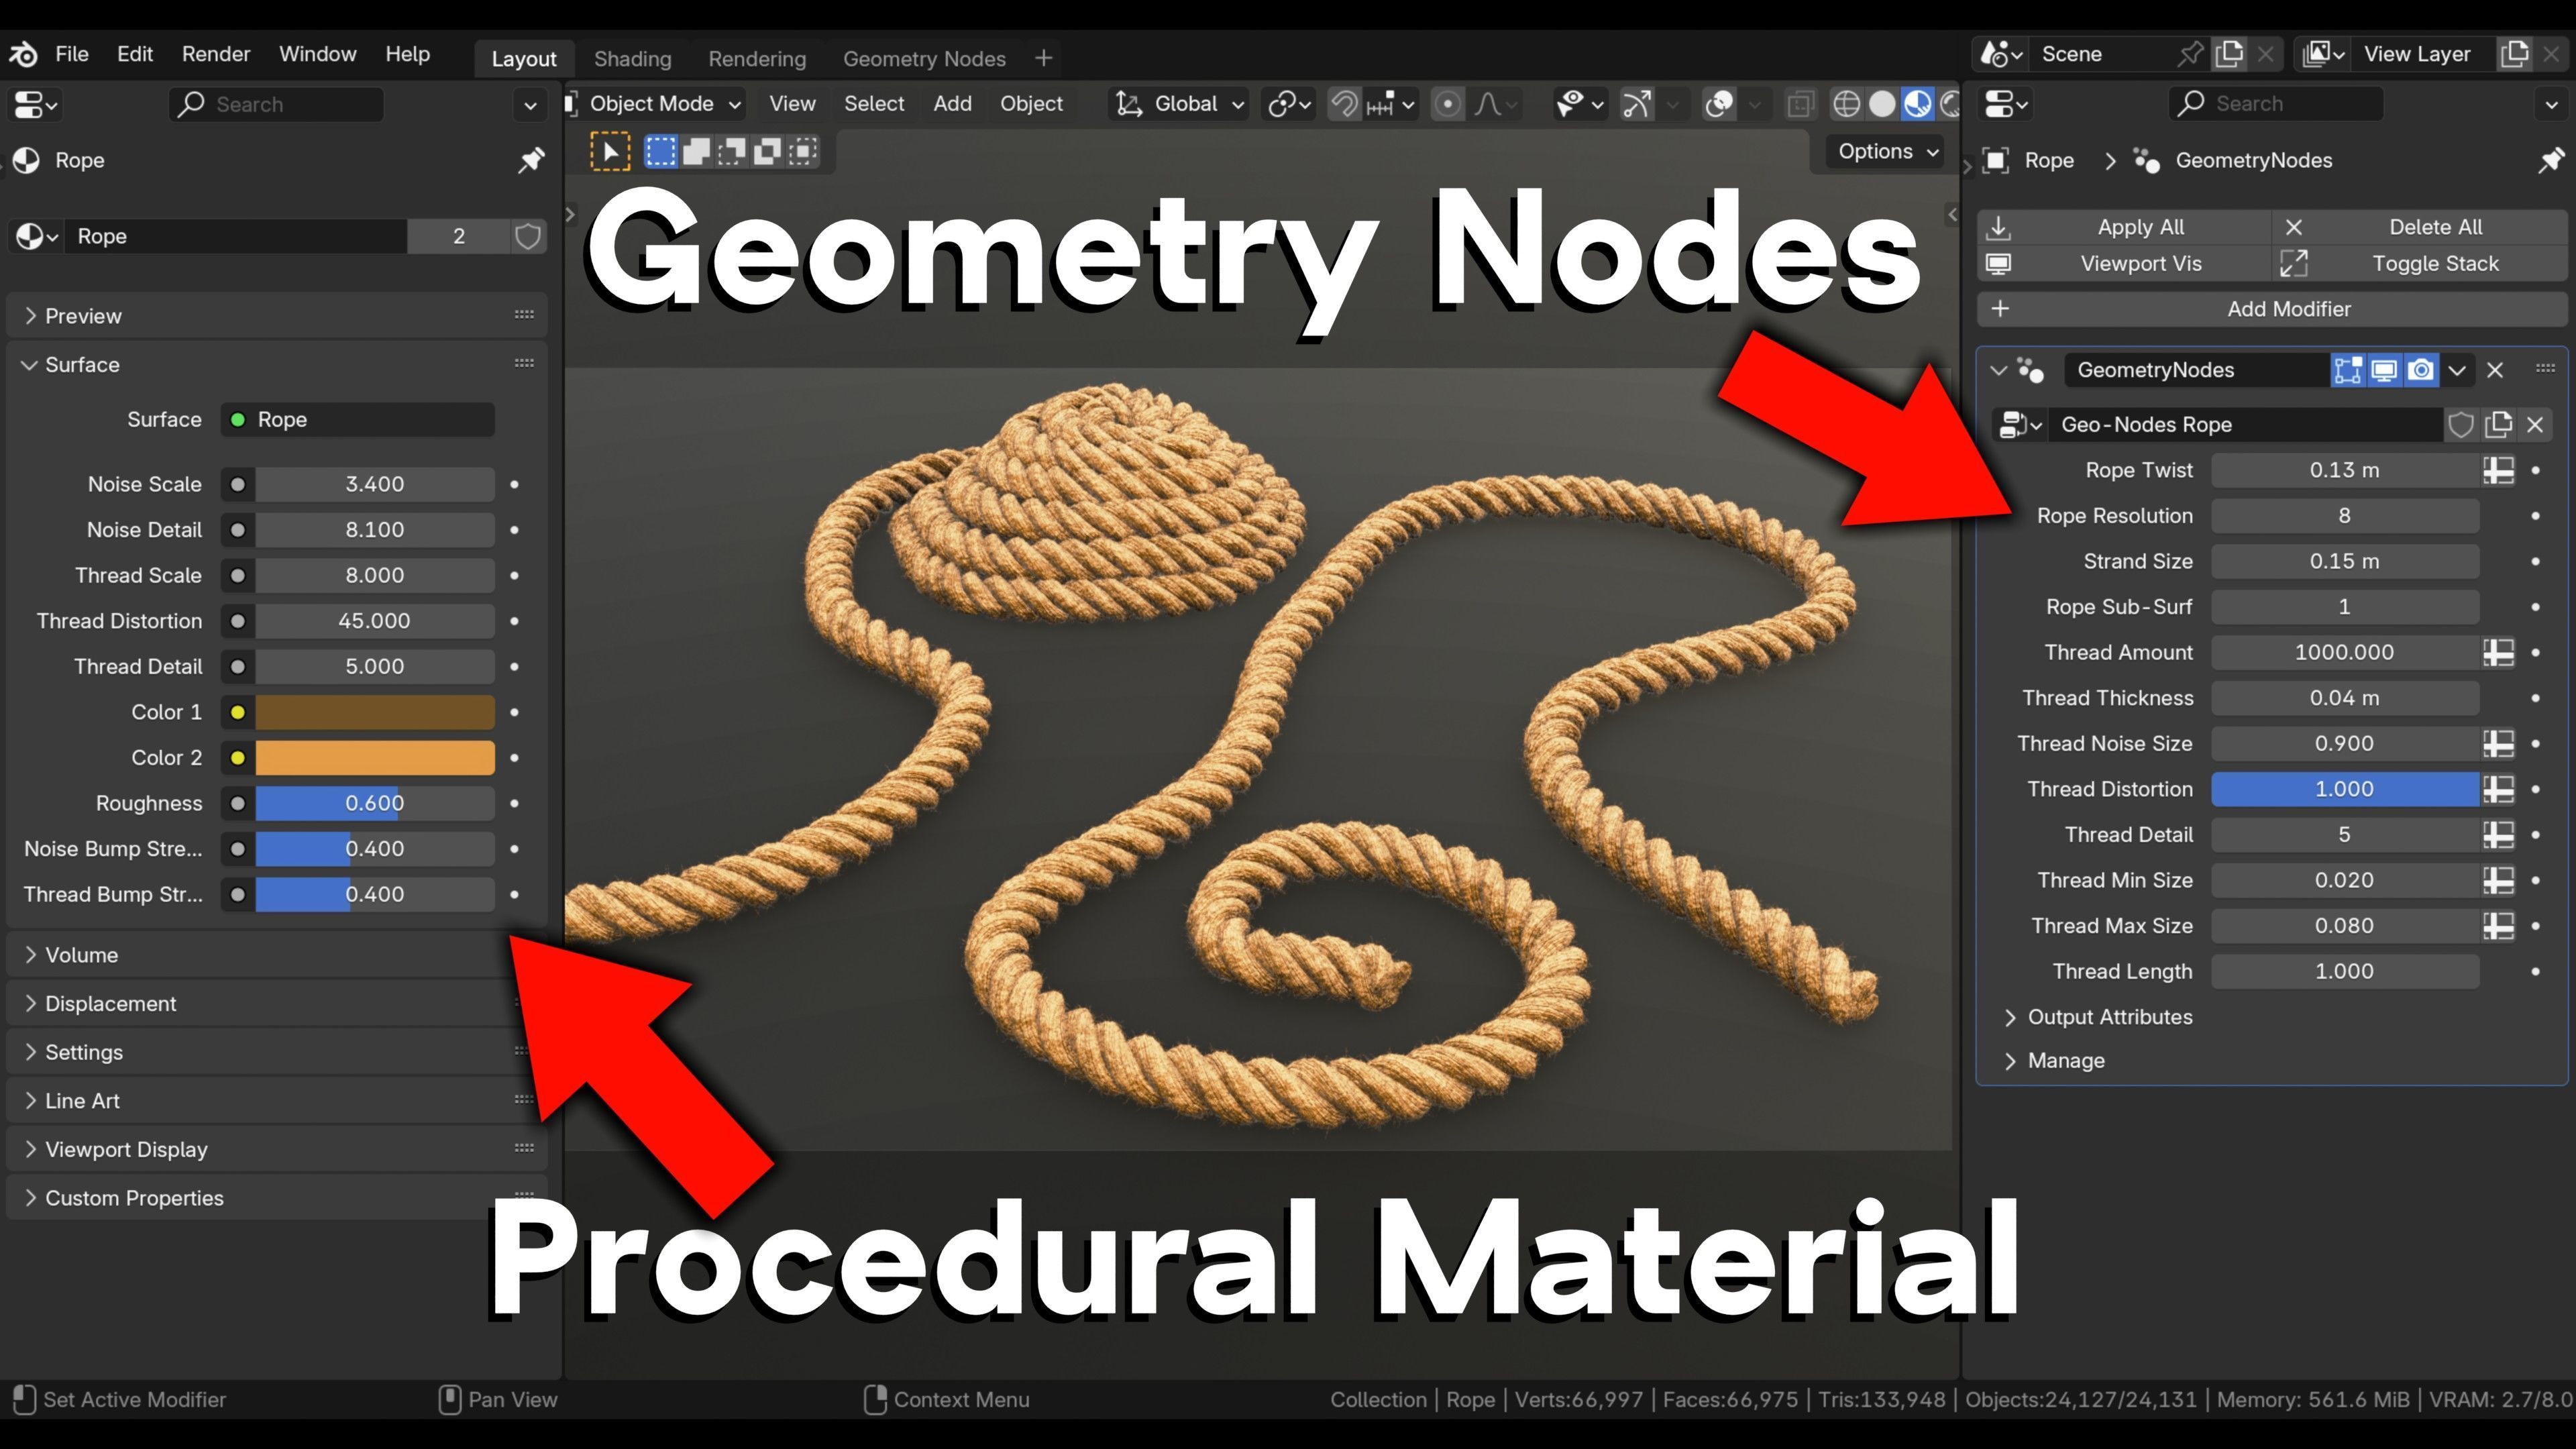
Task: Toggle modifier edit mode display
Action: click(2347, 370)
